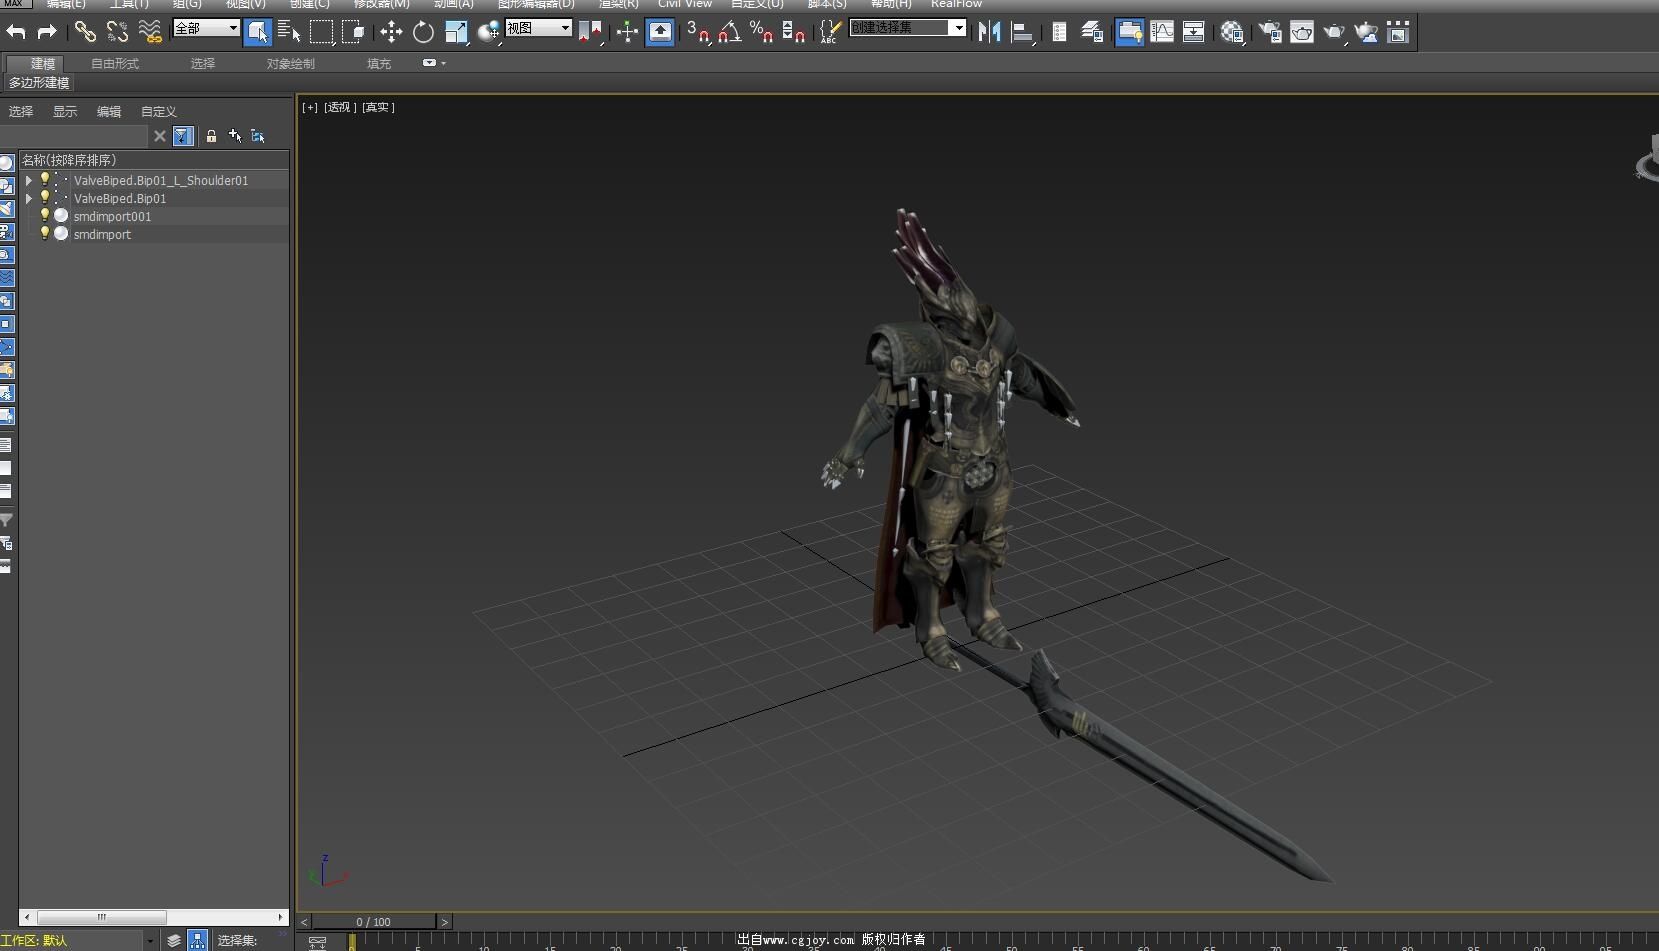Image resolution: width=1659 pixels, height=951 pixels.
Task: Toggle the Angle Snap icon
Action: pos(730,32)
